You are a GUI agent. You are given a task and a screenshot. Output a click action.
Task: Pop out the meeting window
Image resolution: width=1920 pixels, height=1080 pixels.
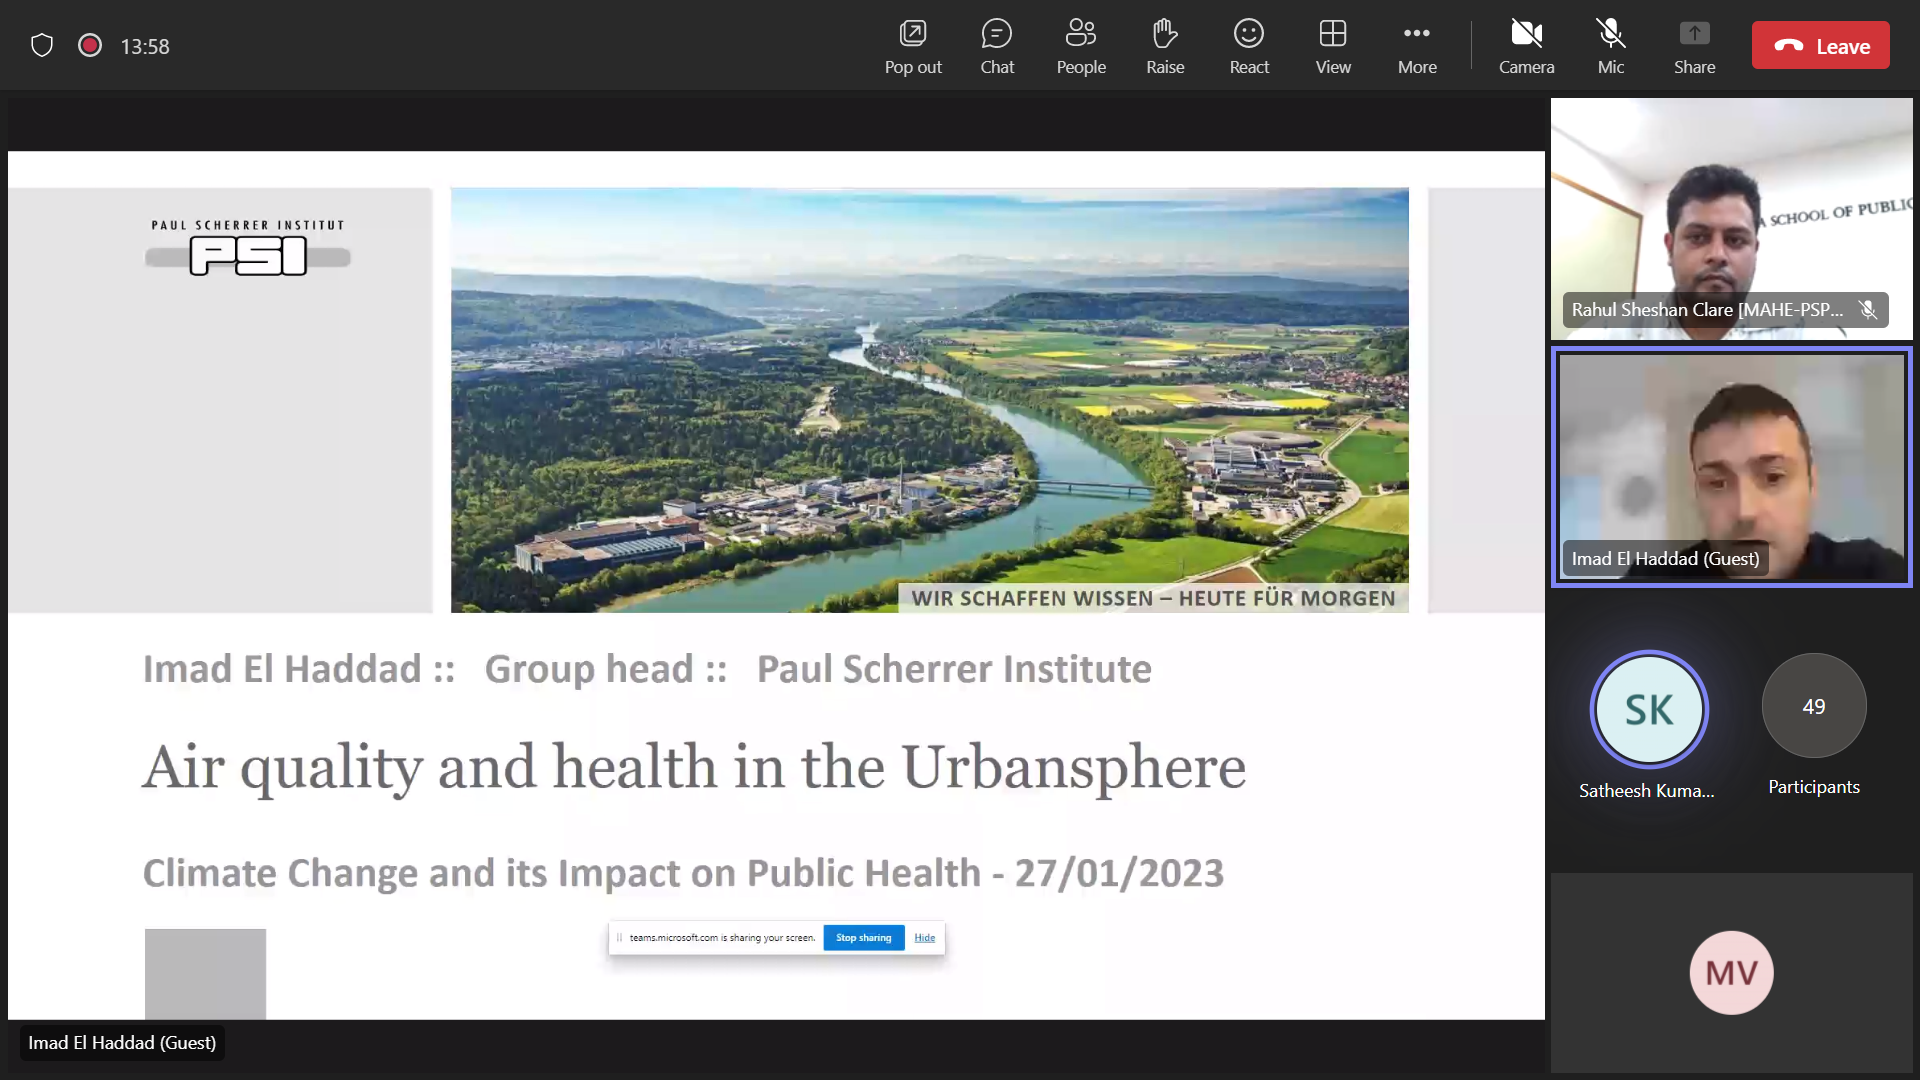912,46
